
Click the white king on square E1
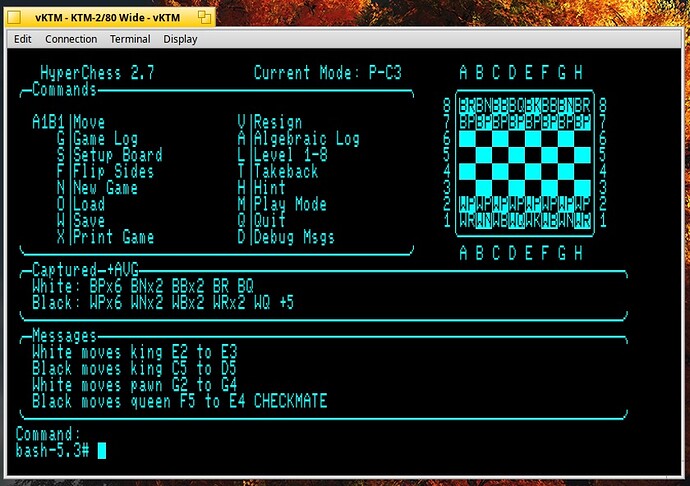pyautogui.click(x=533, y=221)
